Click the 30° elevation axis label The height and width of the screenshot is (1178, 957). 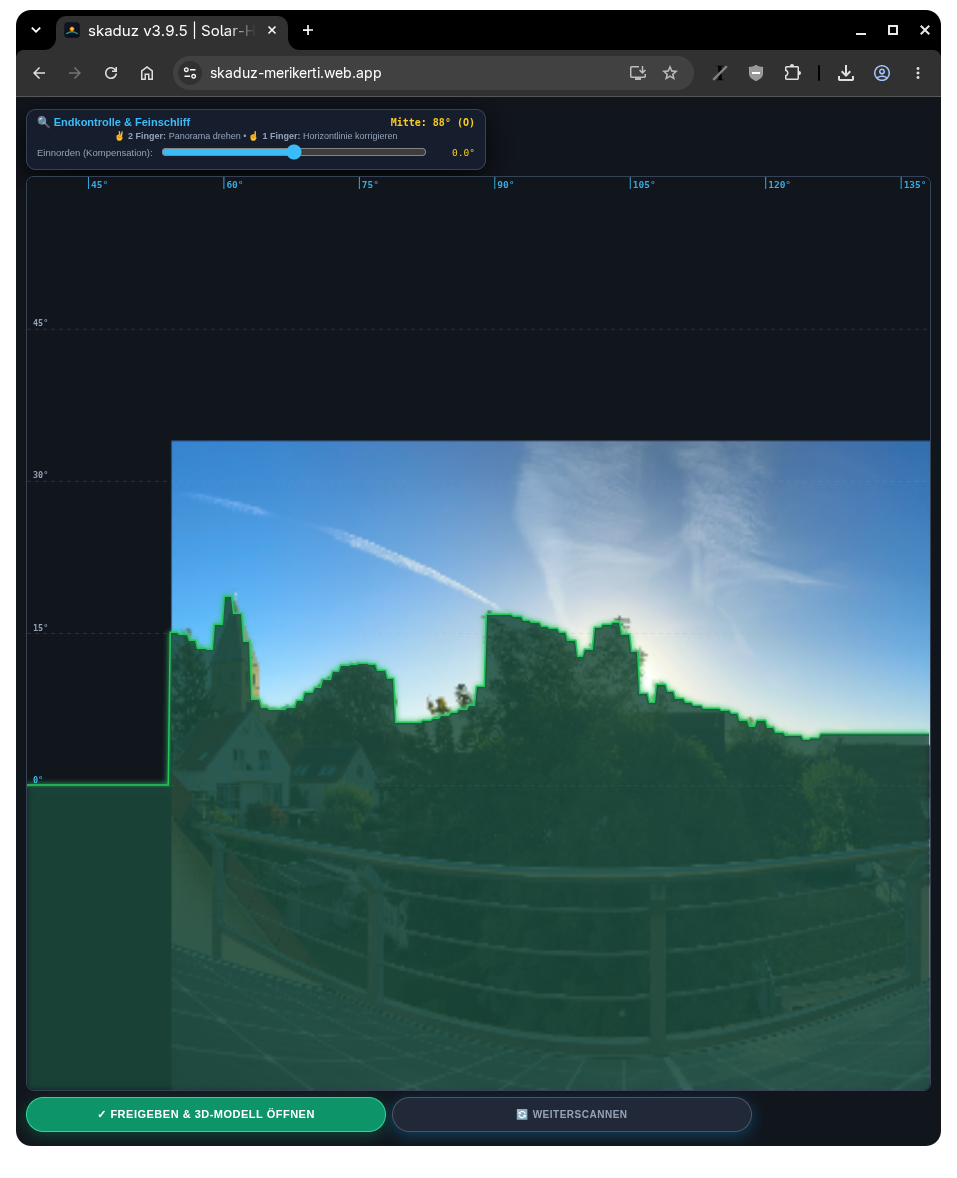coord(40,475)
